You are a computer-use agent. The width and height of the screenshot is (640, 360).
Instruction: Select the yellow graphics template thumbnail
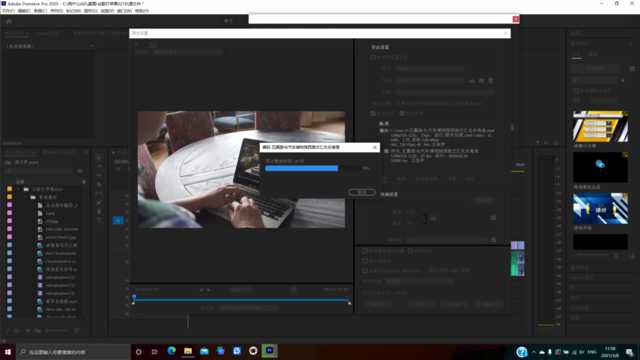600,127
